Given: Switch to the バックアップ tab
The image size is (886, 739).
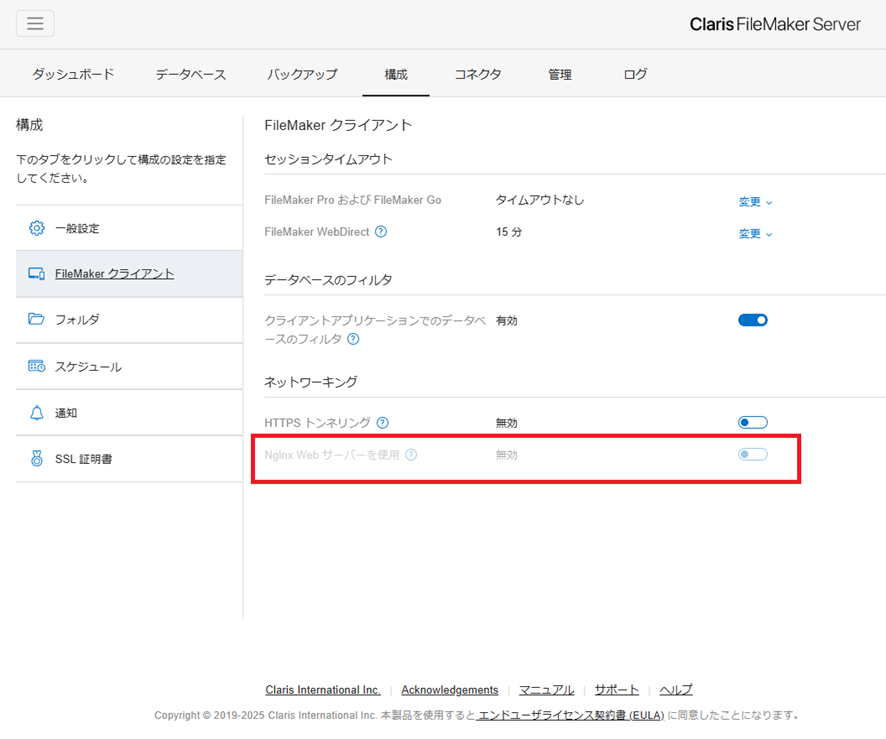Looking at the screenshot, I should (302, 74).
